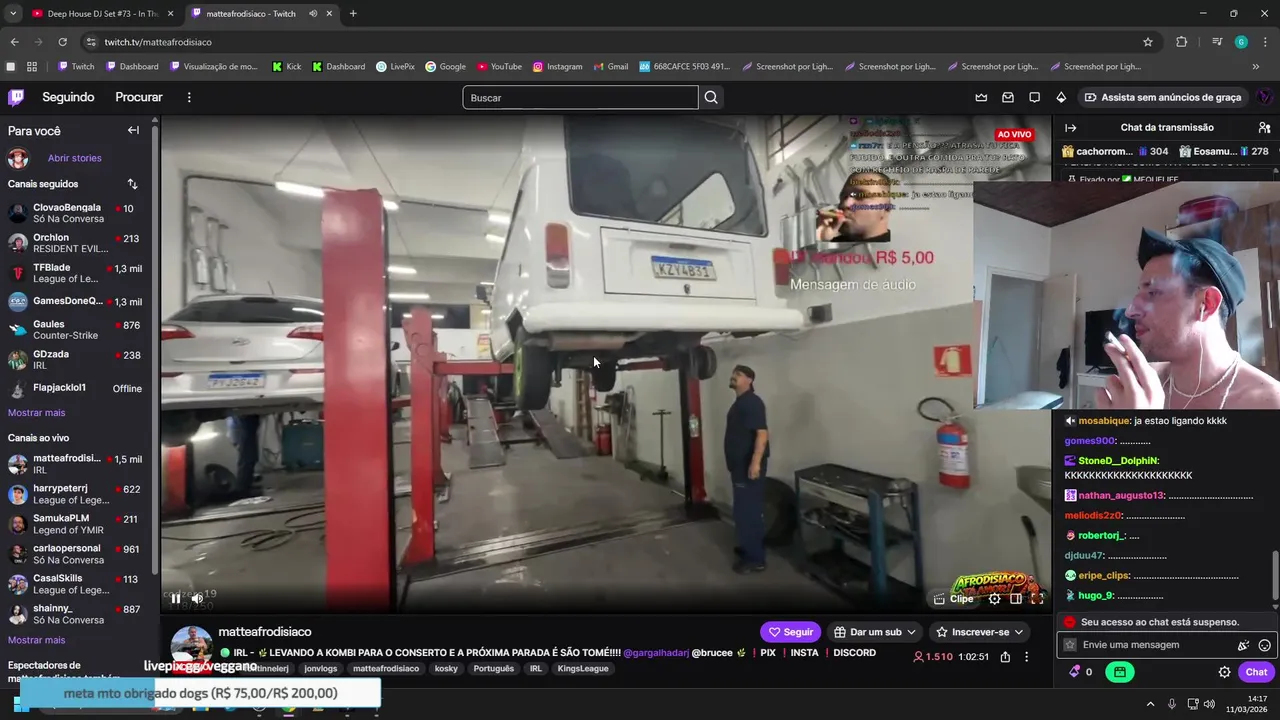
Task: Mute the stream volume
Action: (x=197, y=598)
